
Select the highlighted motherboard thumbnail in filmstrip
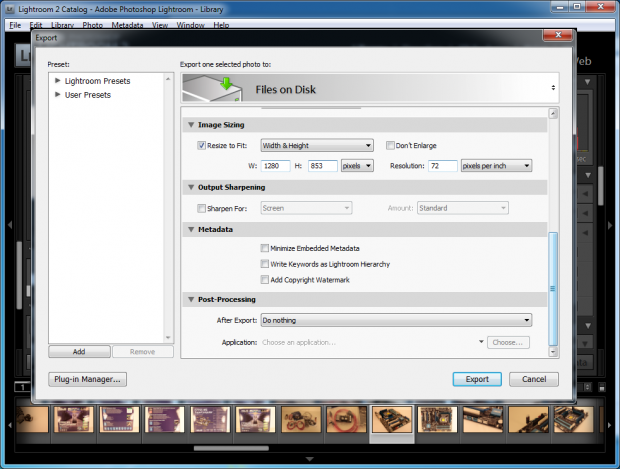point(392,419)
